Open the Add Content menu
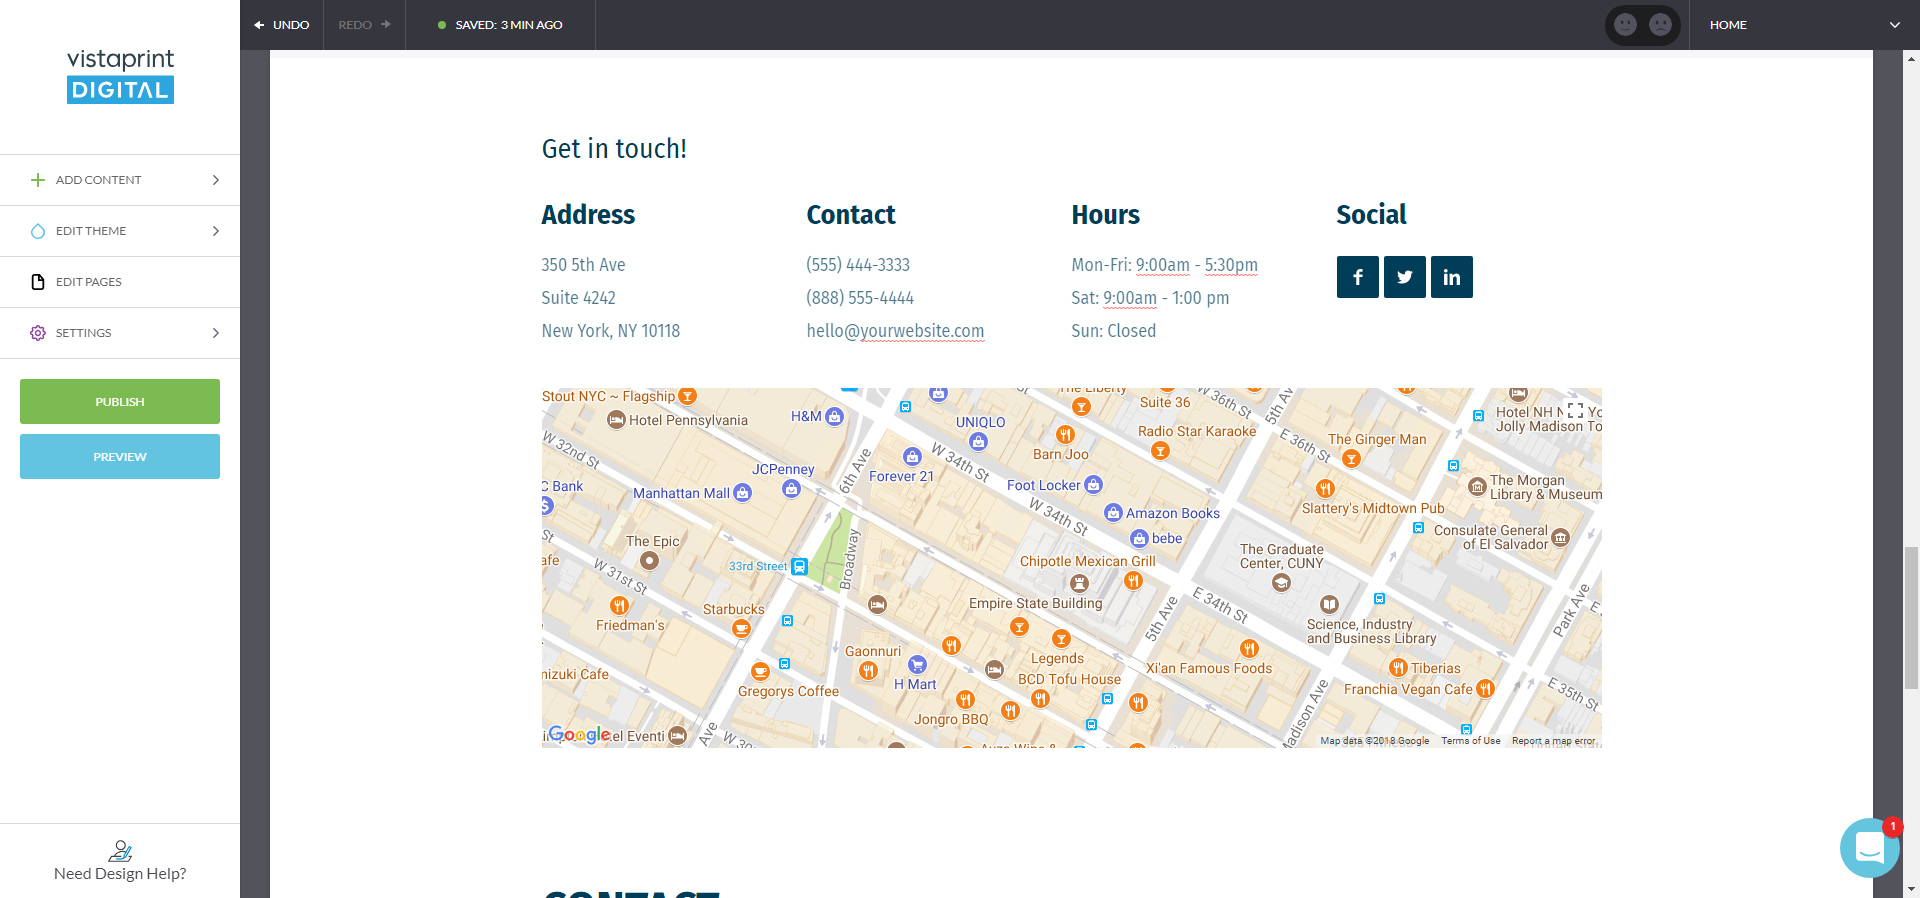The image size is (1920, 898). [x=120, y=180]
